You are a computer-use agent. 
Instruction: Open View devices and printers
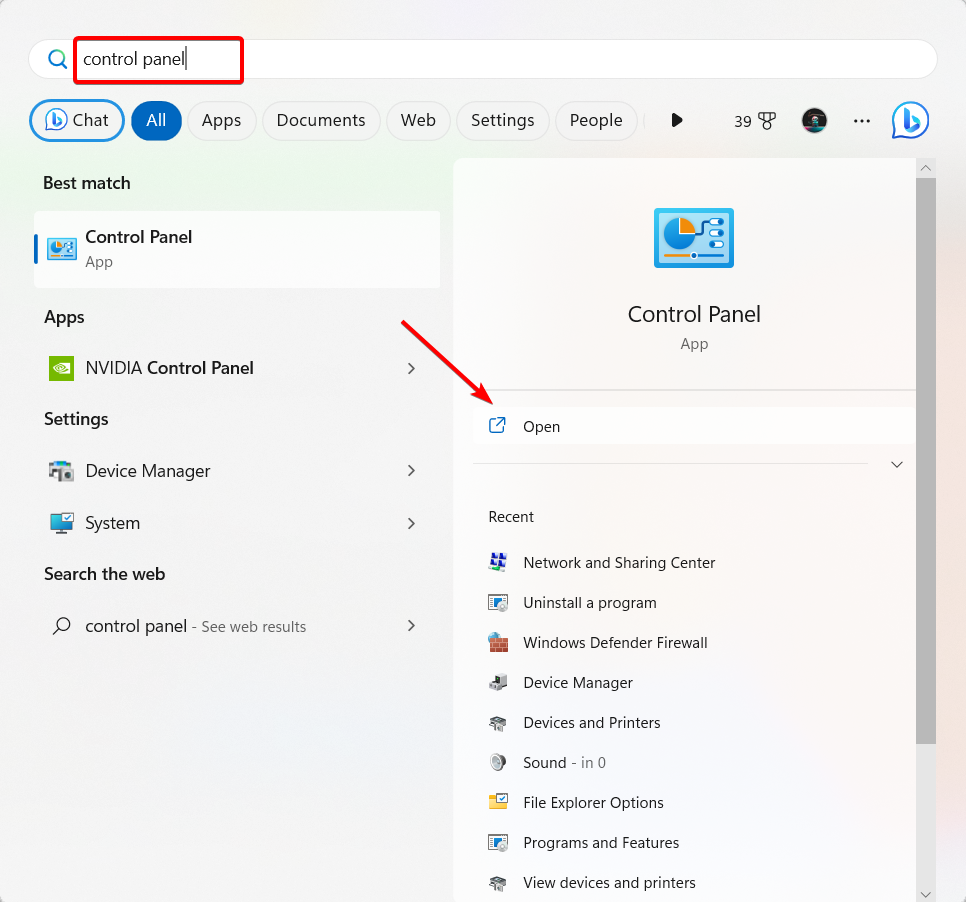pos(609,883)
